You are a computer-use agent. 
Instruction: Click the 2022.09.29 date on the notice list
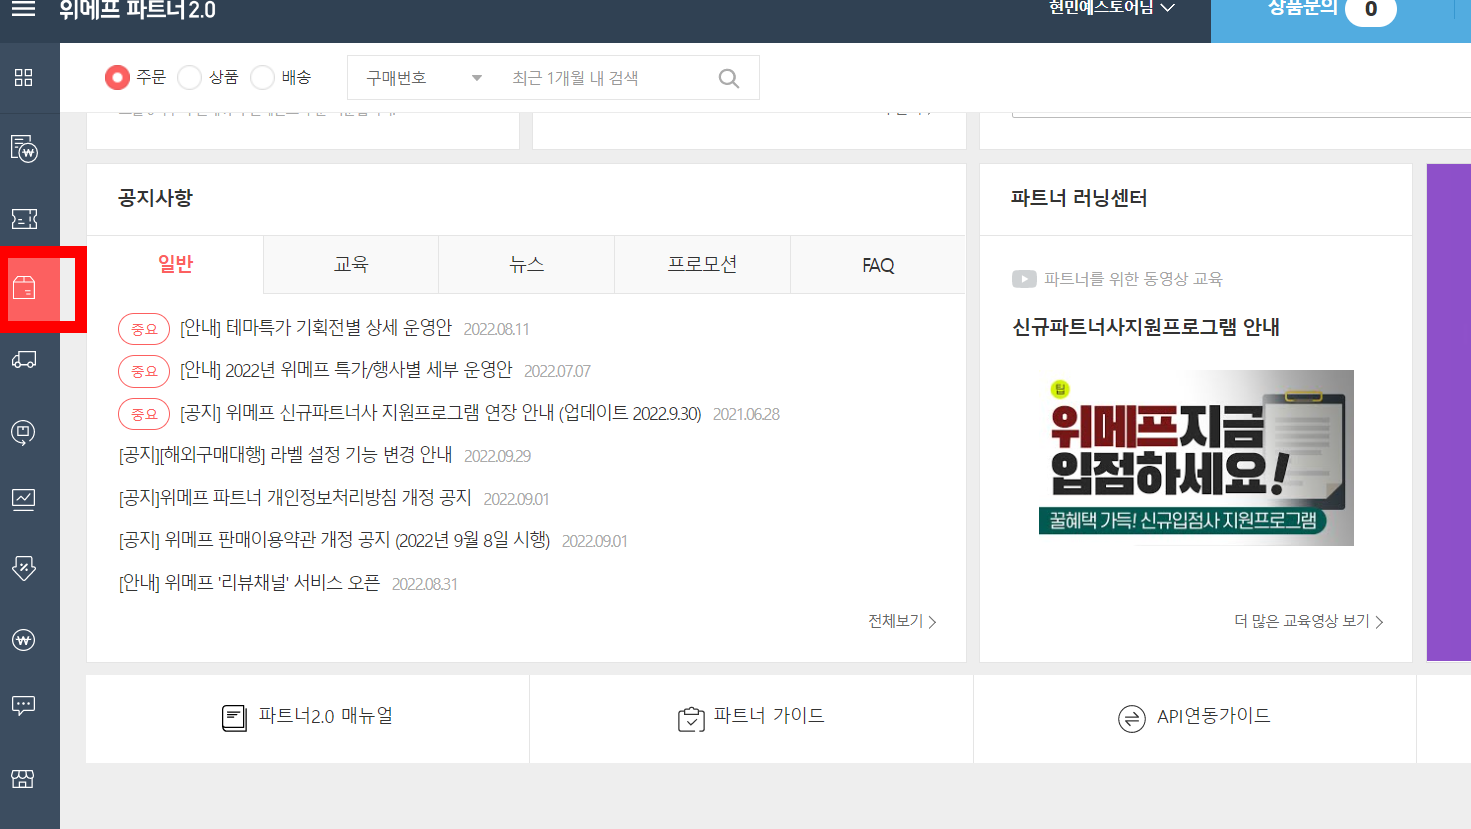[497, 456]
